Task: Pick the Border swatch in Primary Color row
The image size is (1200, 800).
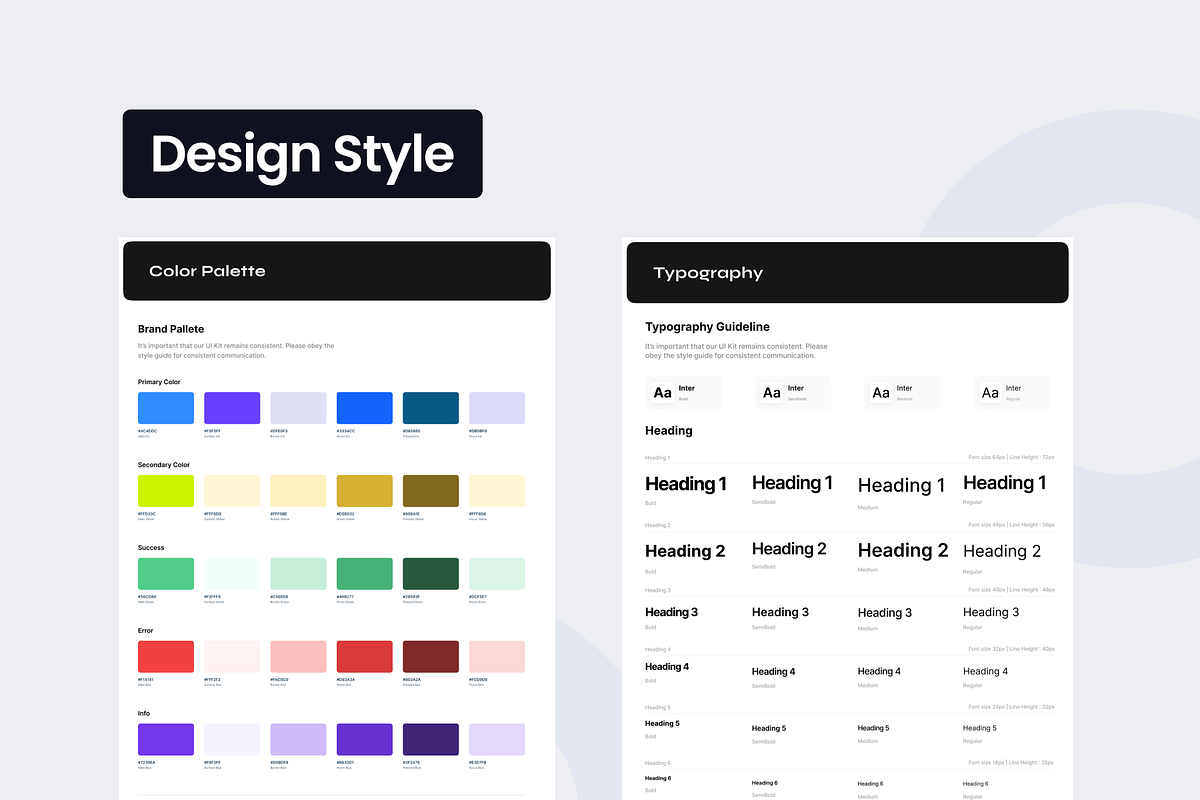Action: (298, 408)
